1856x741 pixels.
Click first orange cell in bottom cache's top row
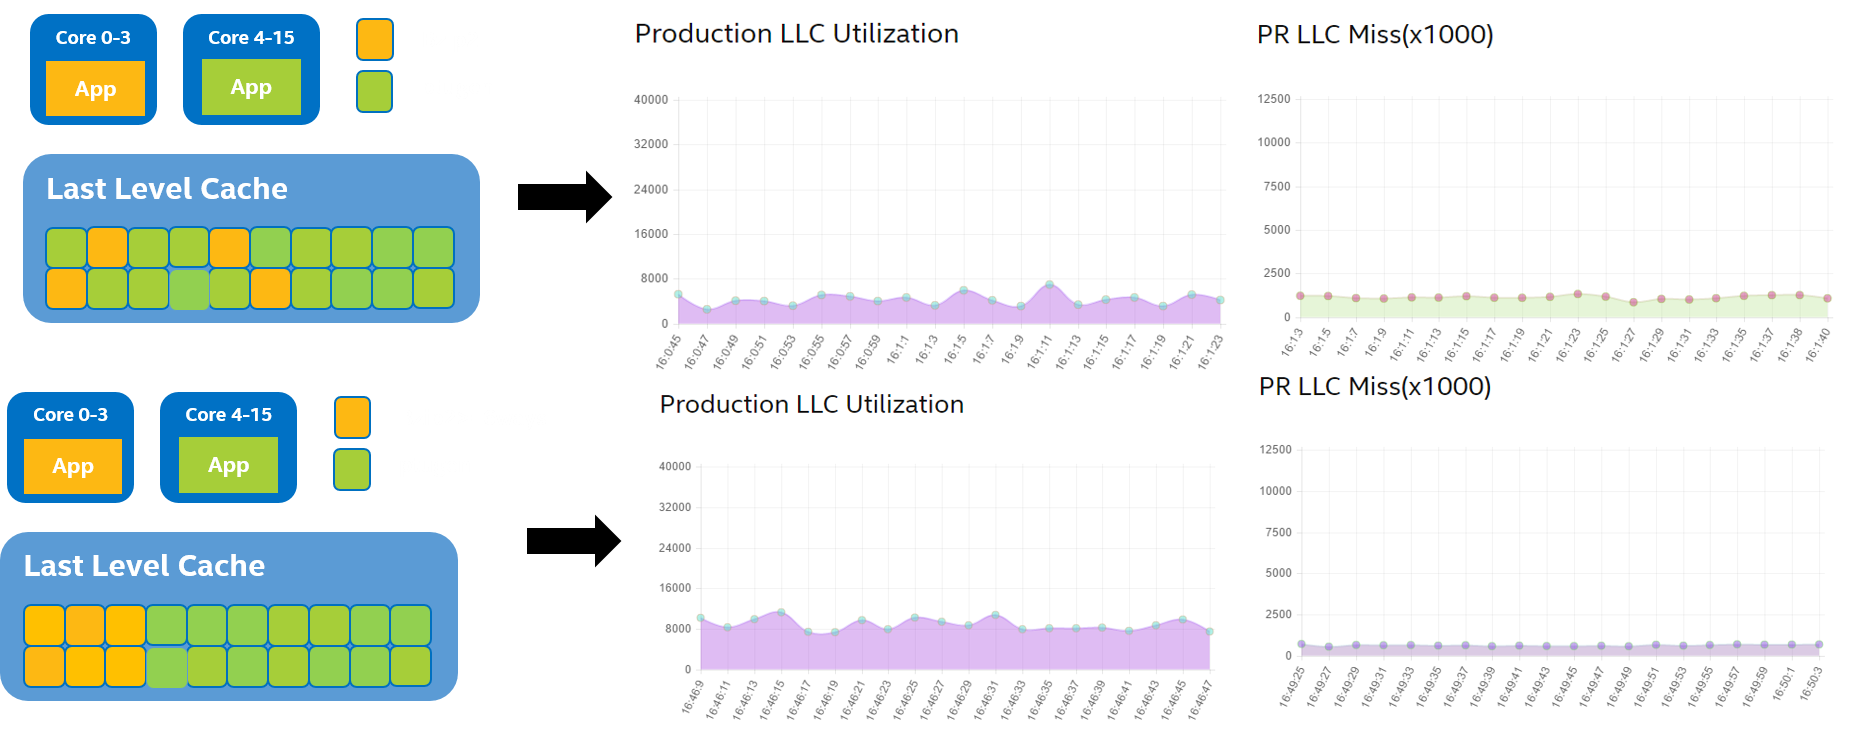click(x=45, y=625)
